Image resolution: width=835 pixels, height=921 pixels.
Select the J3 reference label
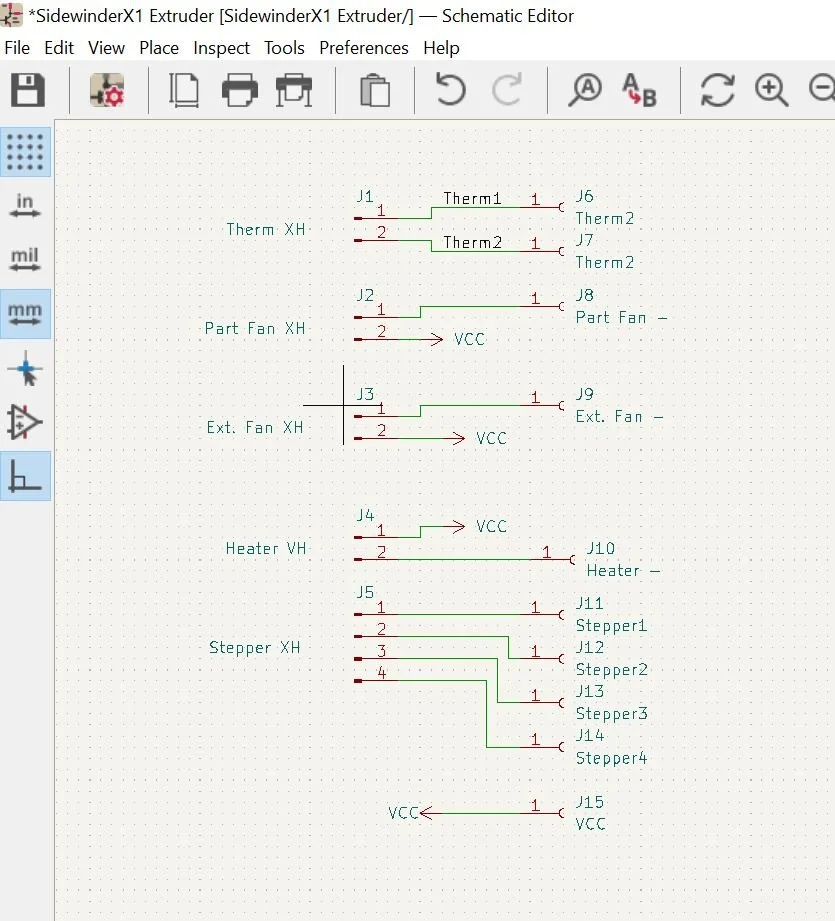(365, 394)
